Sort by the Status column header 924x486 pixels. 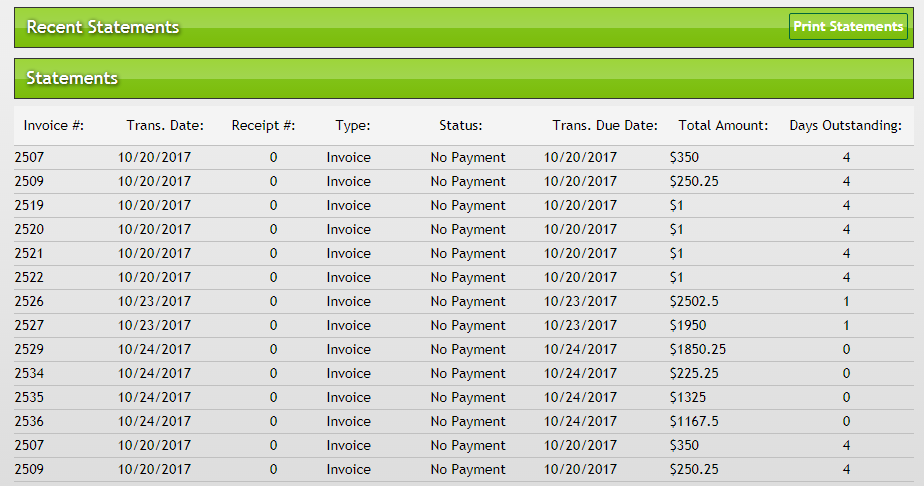(461, 126)
